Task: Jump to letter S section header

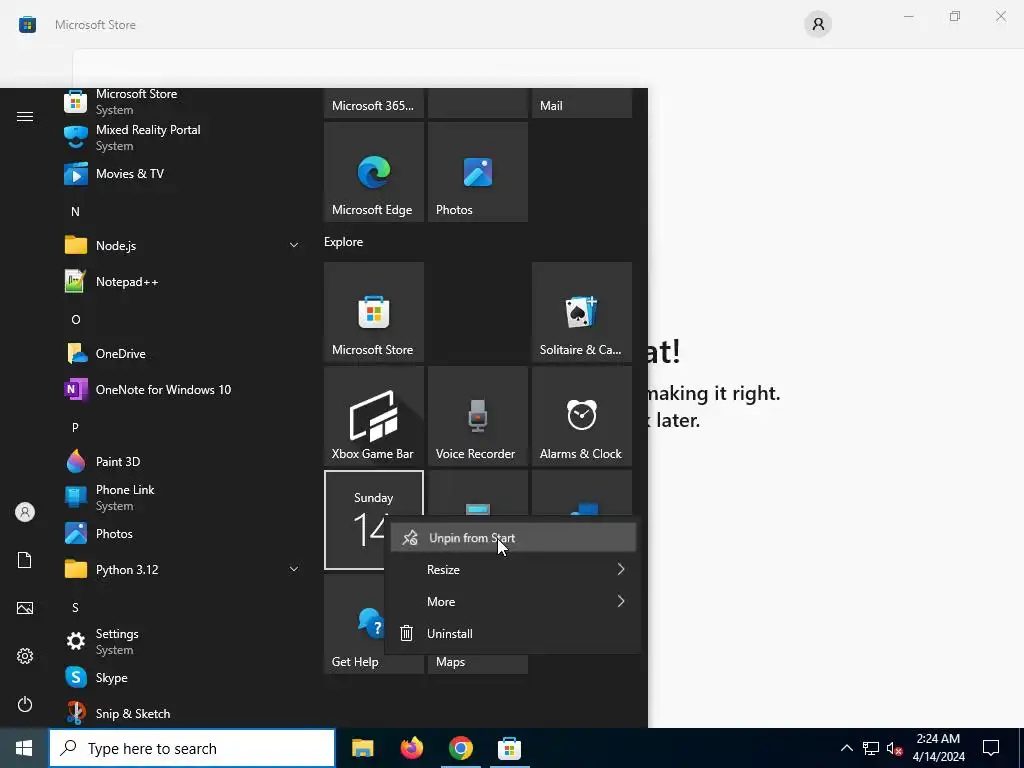Action: (x=75, y=607)
